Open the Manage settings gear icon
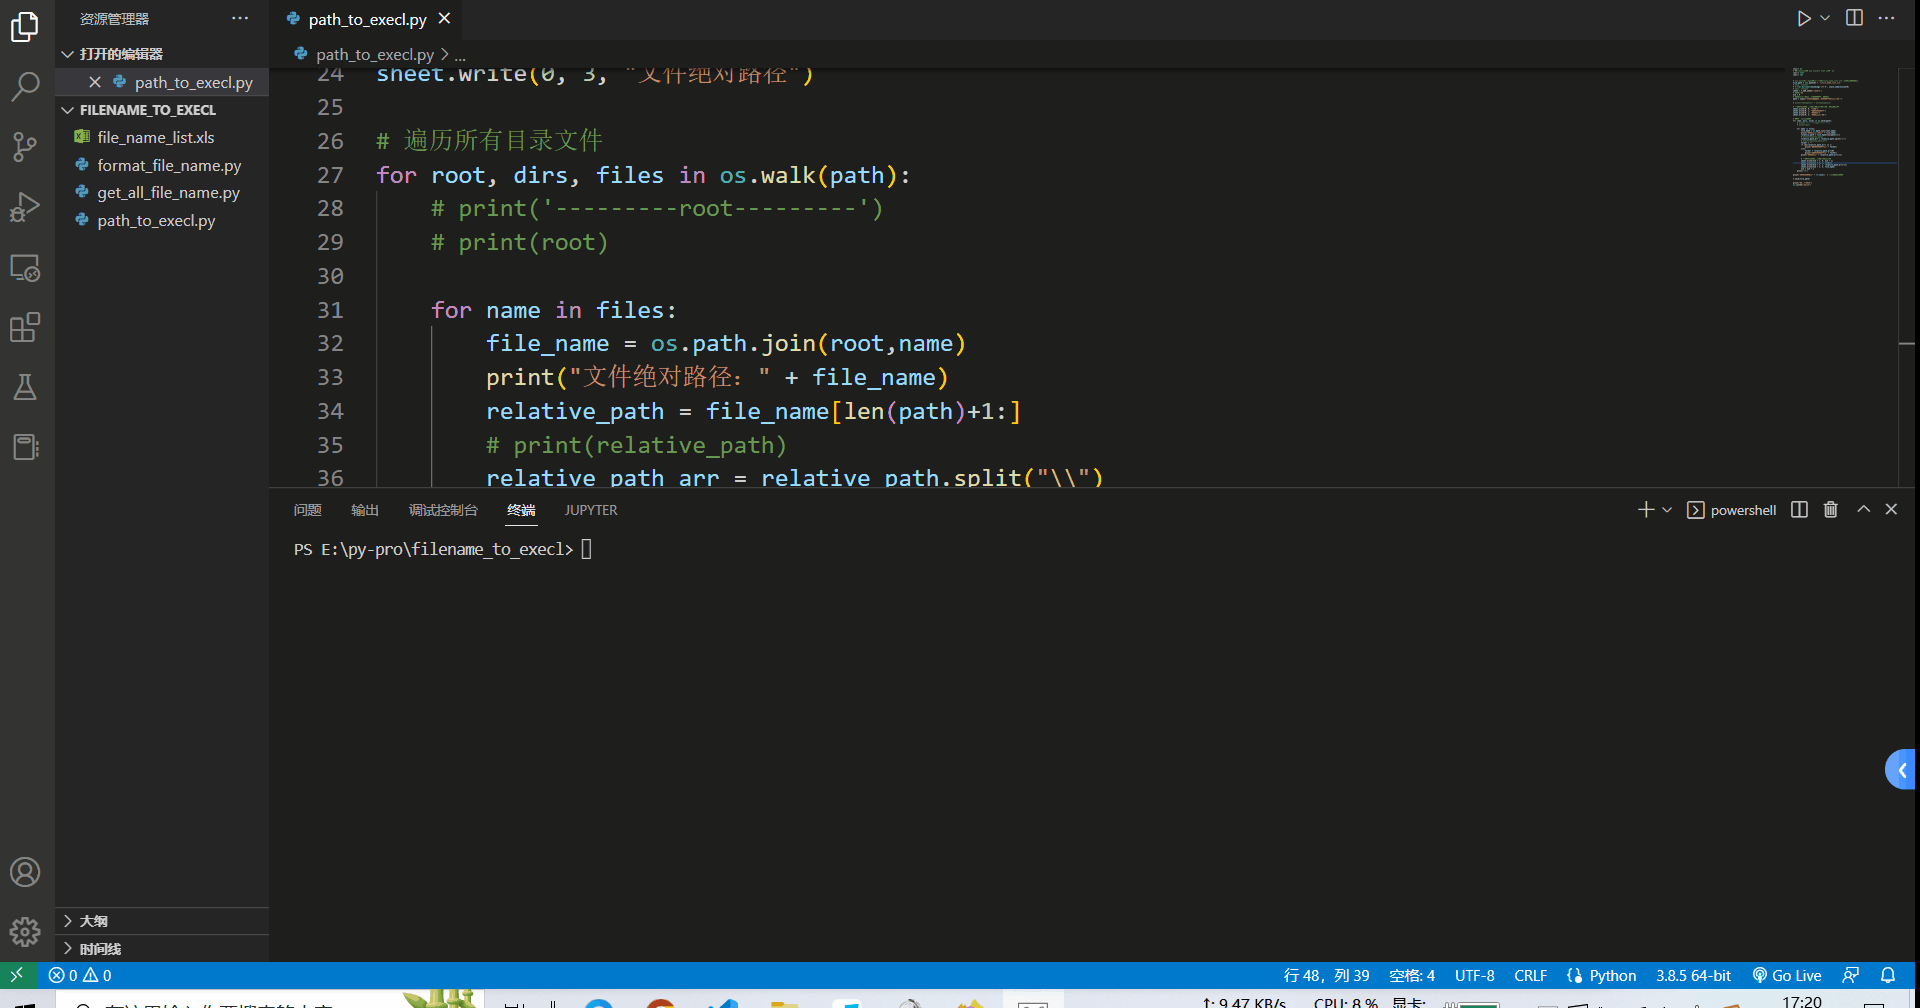This screenshot has width=1920, height=1008. click(x=25, y=932)
